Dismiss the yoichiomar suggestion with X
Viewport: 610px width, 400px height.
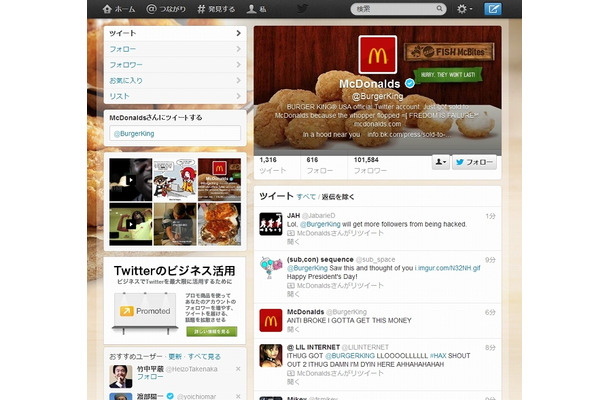[x=238, y=396]
